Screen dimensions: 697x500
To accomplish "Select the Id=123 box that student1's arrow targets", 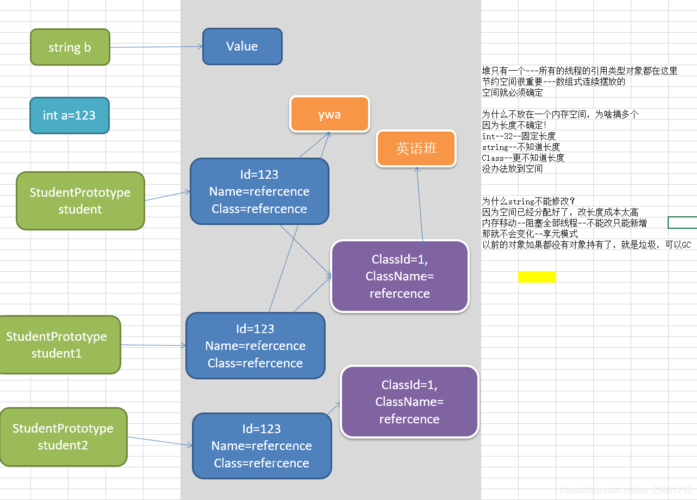I will click(255, 346).
